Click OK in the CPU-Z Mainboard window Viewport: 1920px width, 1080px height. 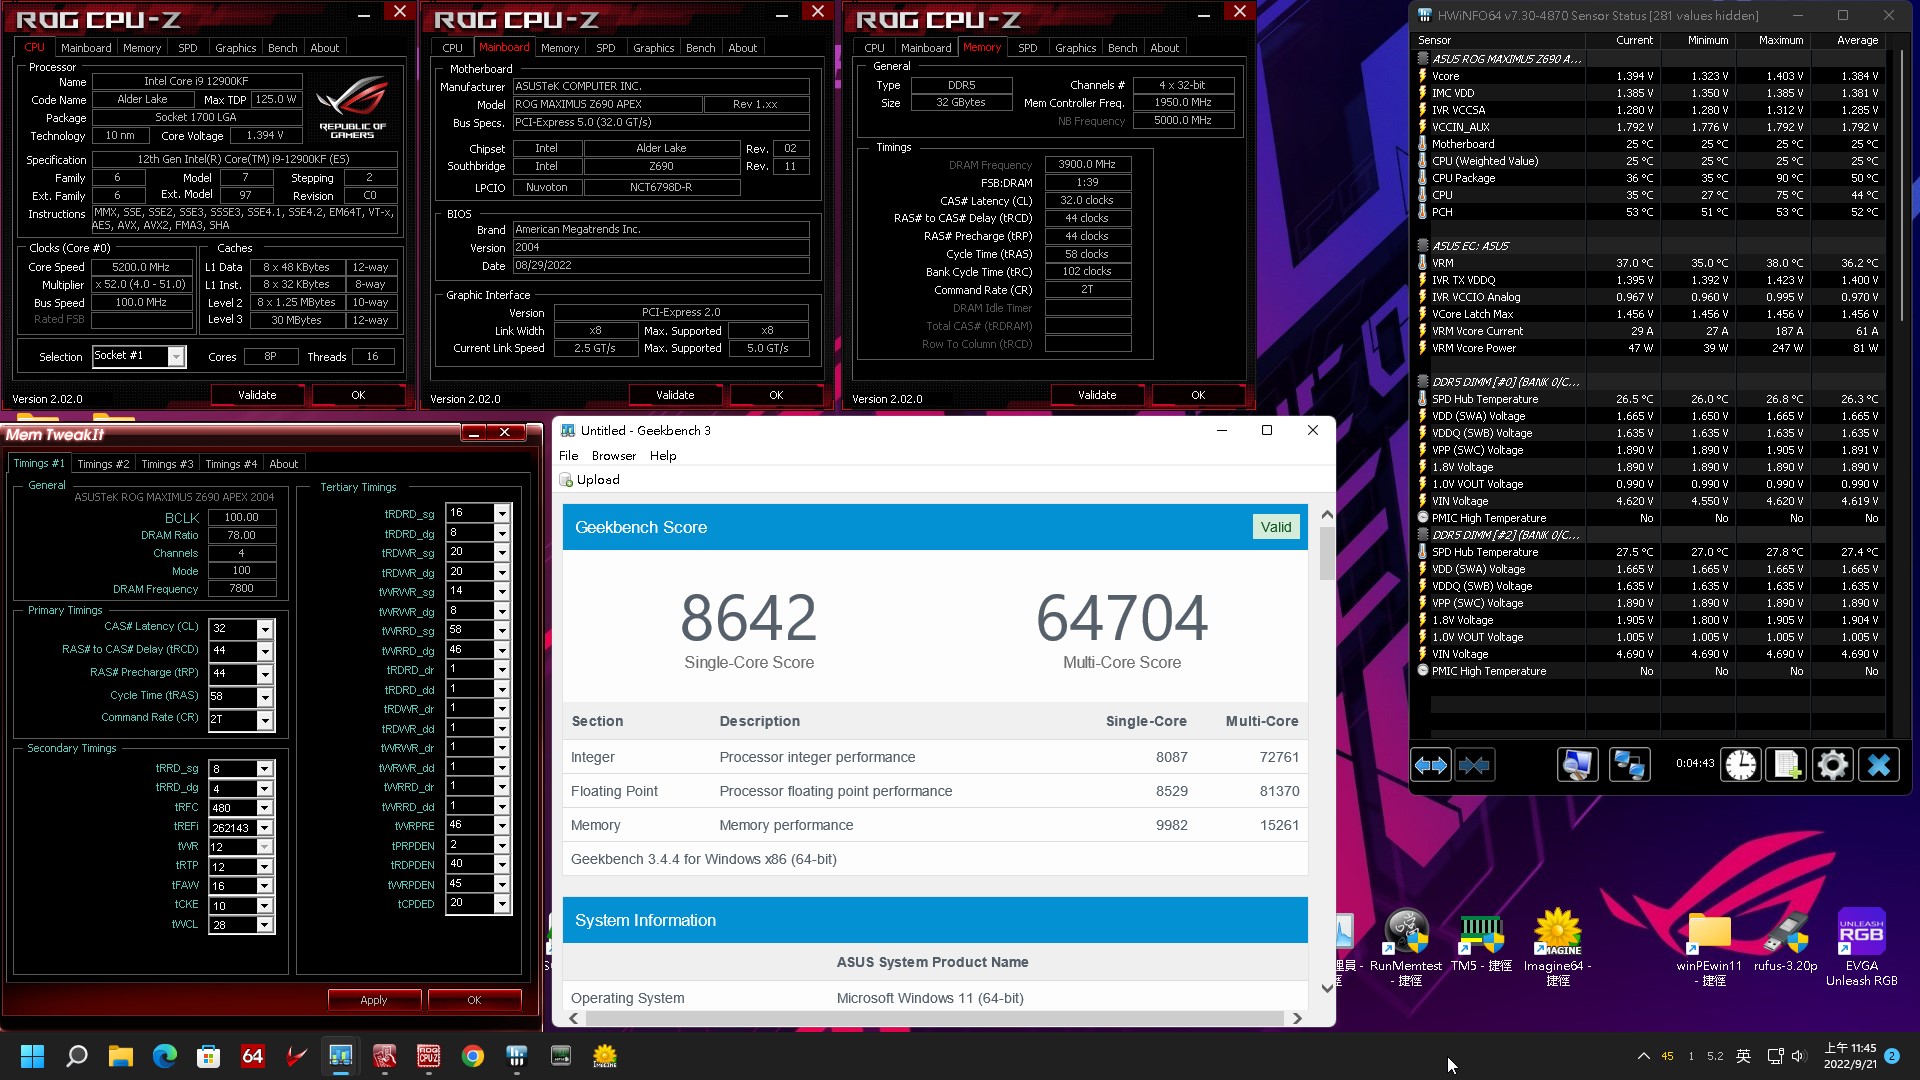click(776, 395)
